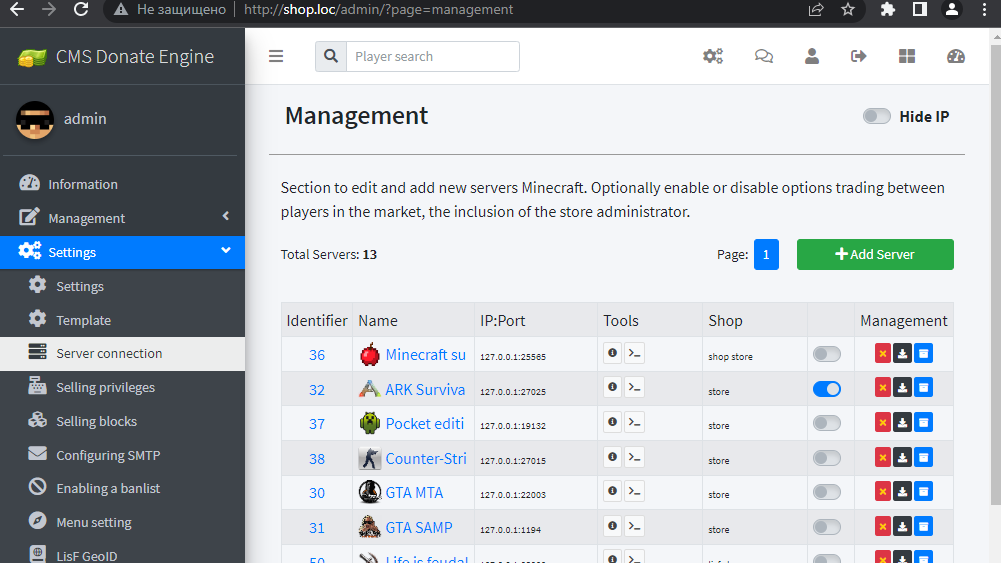This screenshot has width=1001, height=563.
Task: Click red delete button for Minecraft server
Action: click(x=882, y=353)
